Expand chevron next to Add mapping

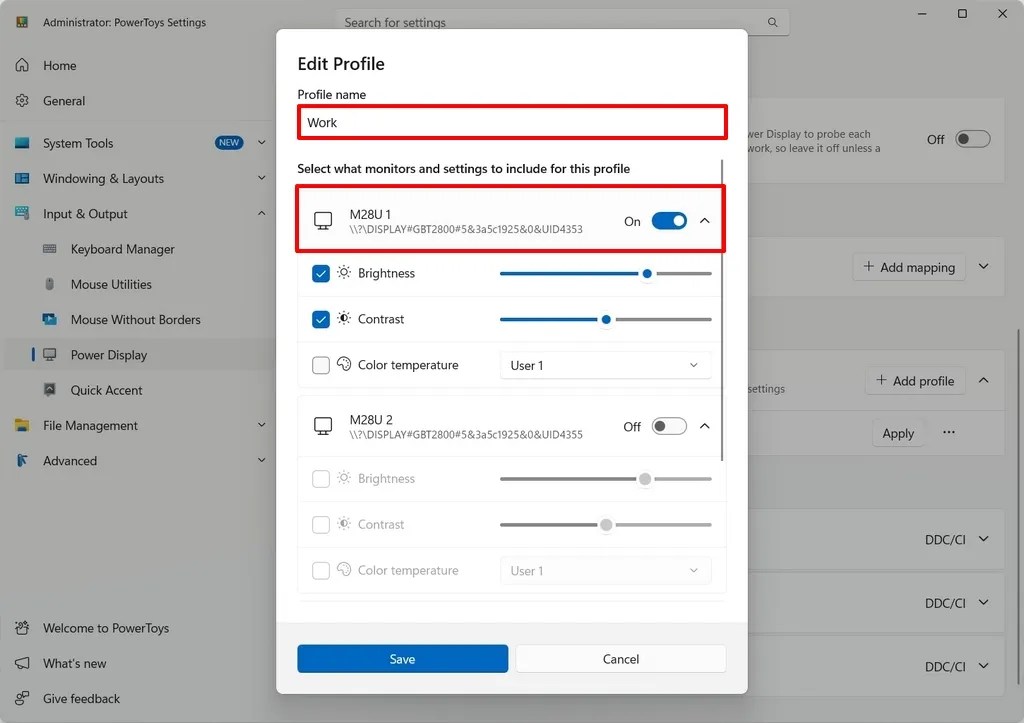(984, 266)
